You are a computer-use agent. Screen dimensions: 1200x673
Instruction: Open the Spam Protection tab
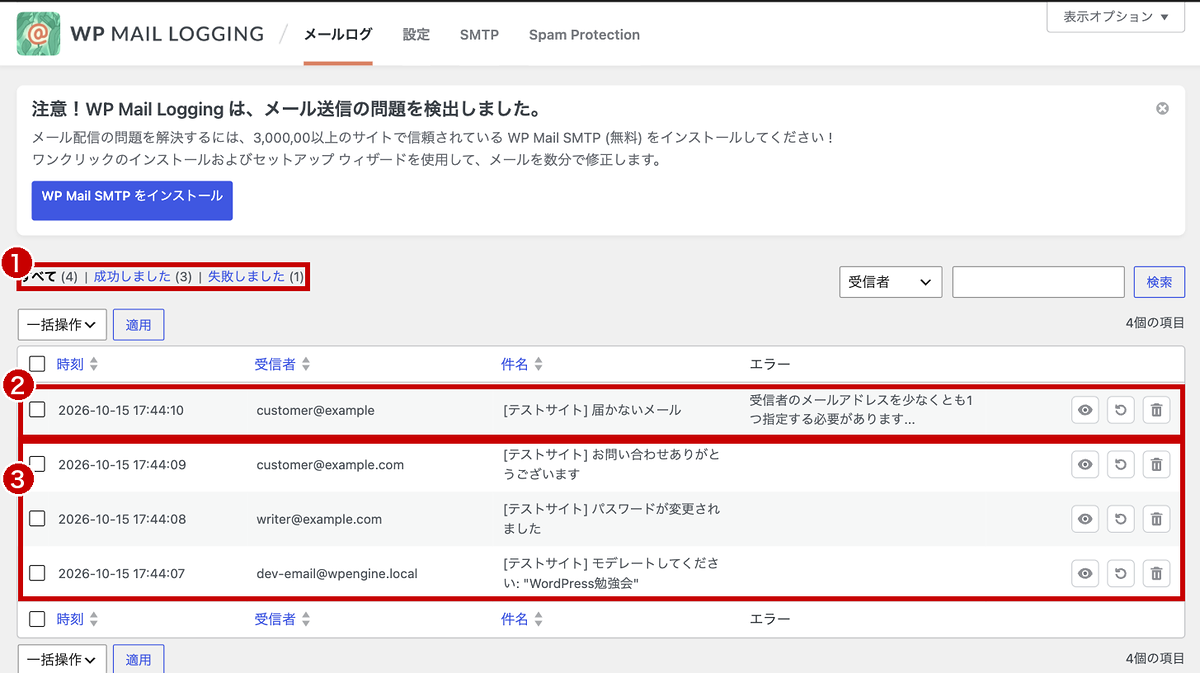pyautogui.click(x=584, y=34)
